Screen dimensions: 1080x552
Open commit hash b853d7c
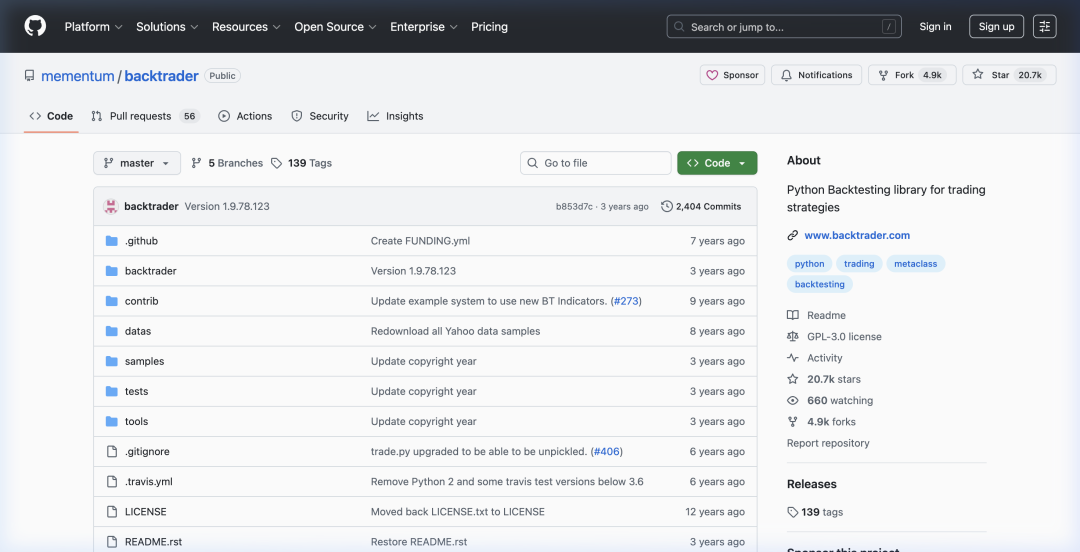tap(574, 207)
